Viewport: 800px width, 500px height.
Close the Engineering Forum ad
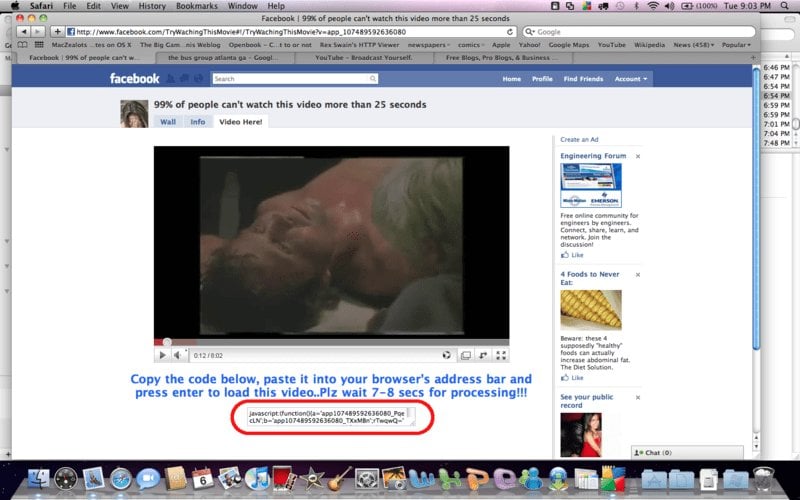638,157
